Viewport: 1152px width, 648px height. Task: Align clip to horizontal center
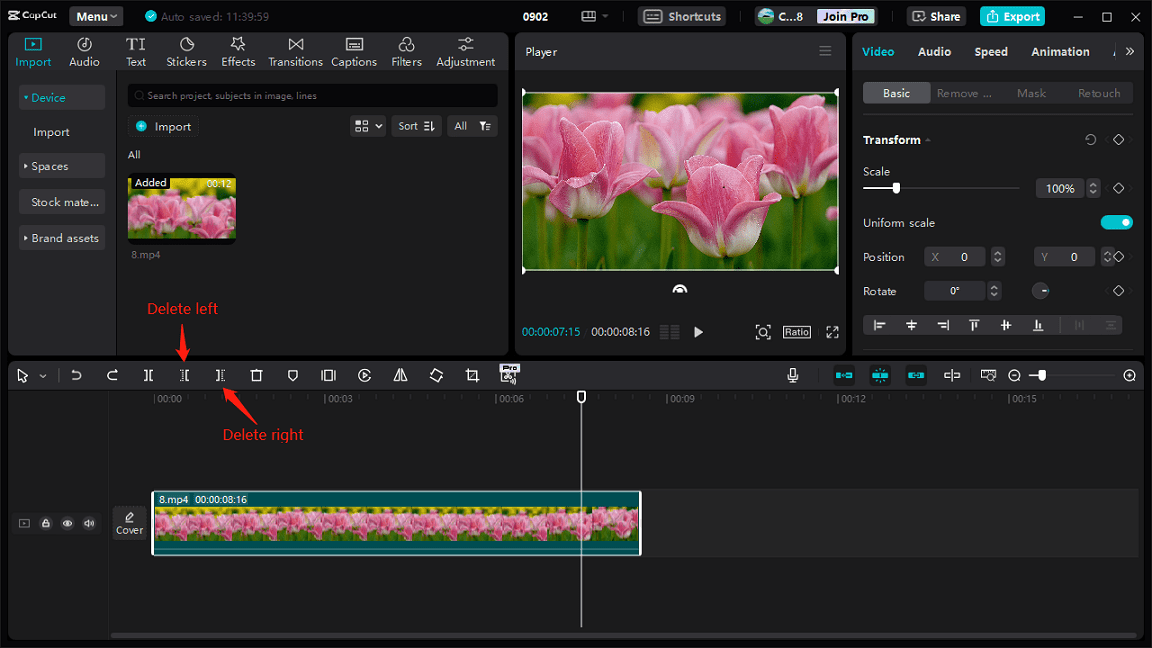(911, 325)
